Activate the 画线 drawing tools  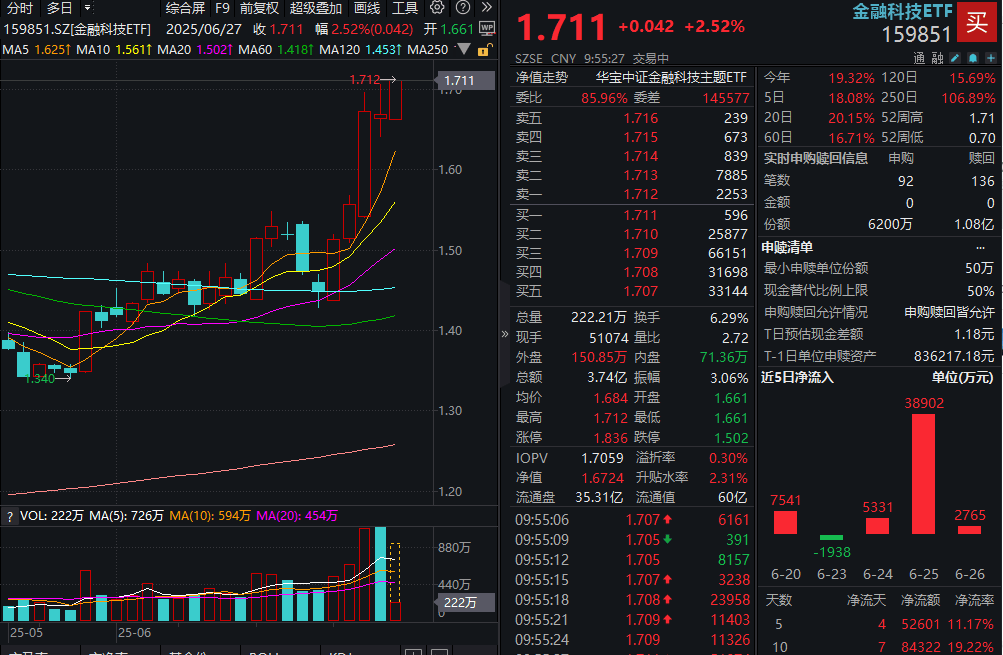[x=367, y=8]
